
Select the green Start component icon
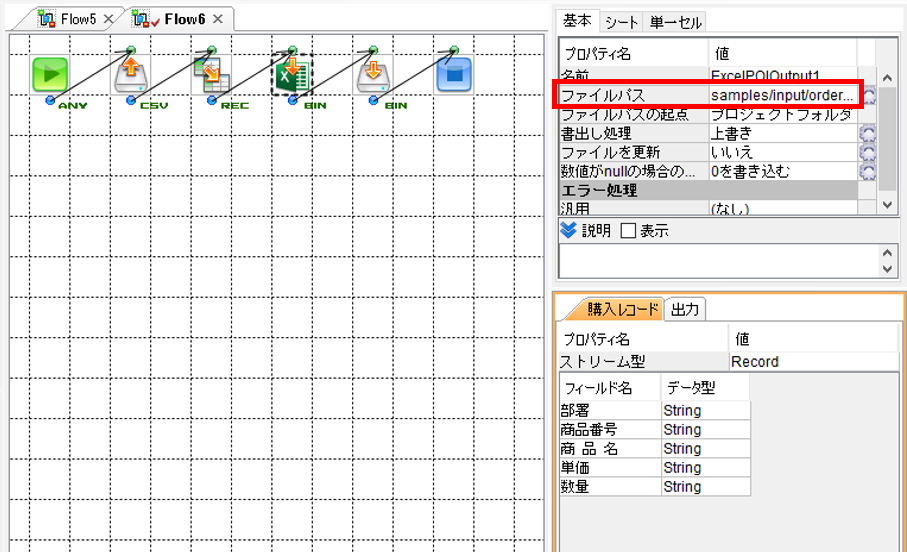pos(50,75)
